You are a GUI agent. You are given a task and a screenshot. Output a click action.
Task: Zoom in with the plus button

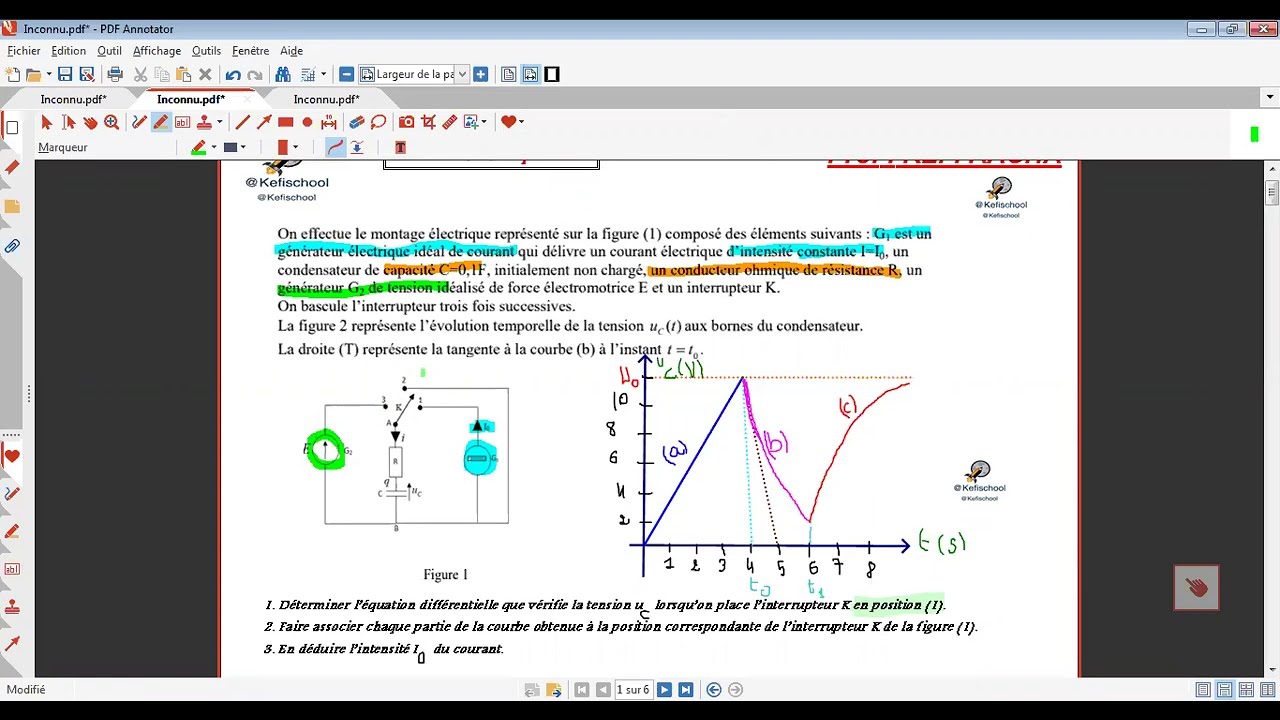[481, 74]
